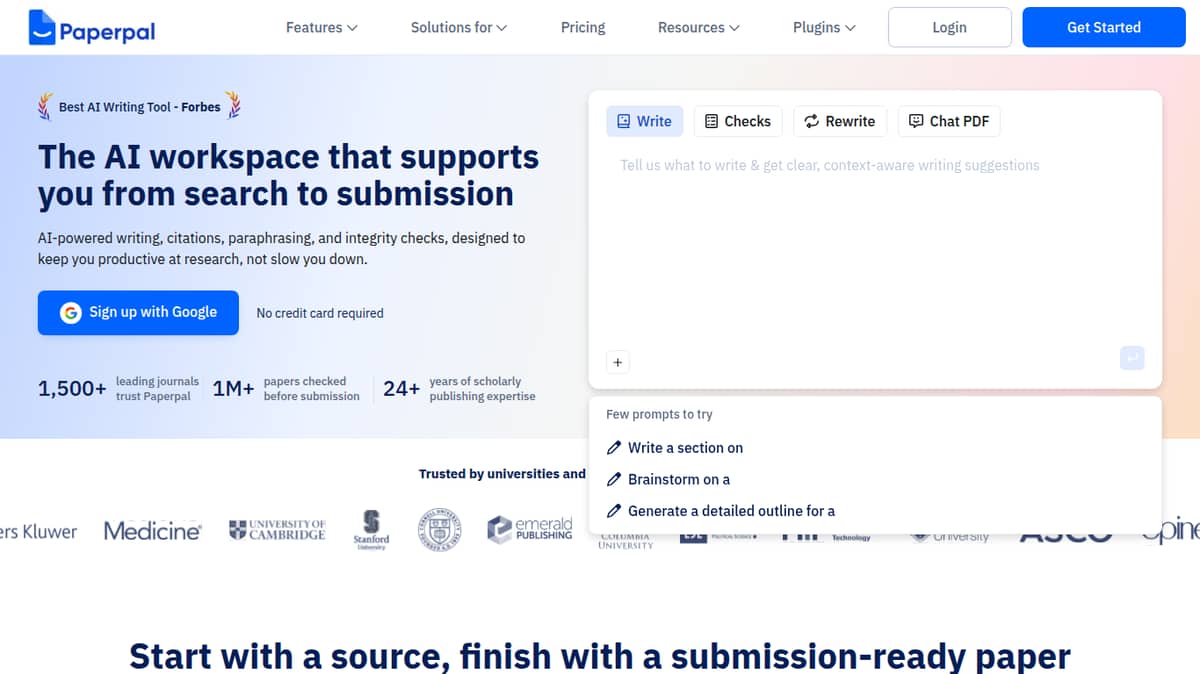Switch to the Rewrite tab
The image size is (1200, 674).
(x=840, y=121)
